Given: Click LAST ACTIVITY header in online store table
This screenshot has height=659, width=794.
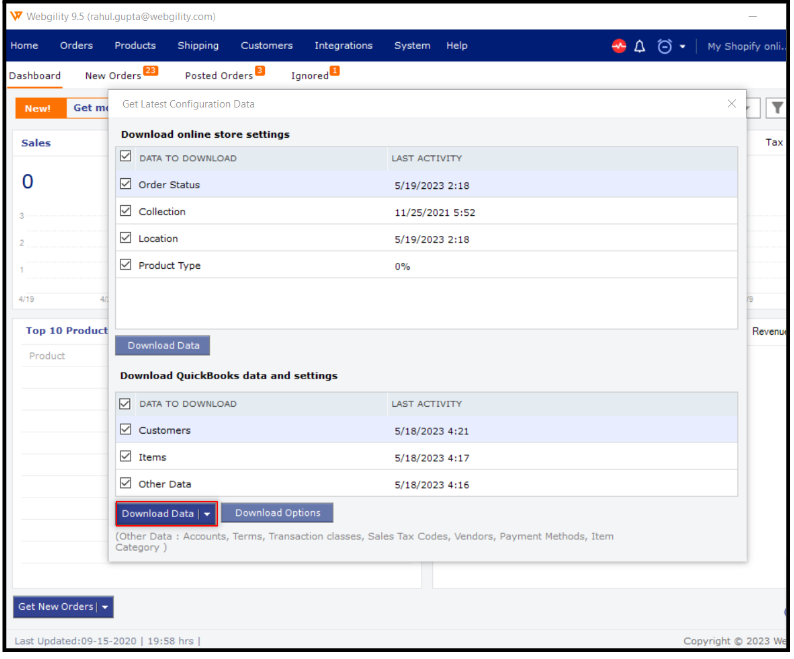Looking at the screenshot, I should [x=427, y=159].
